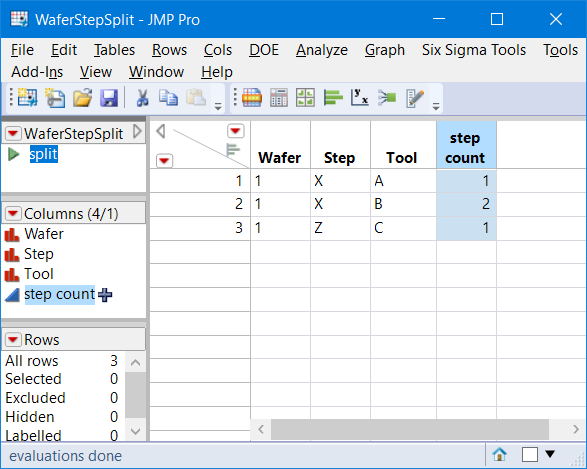The image size is (587, 469).
Task: Open the Six Sigma Tools menu
Action: coord(474,50)
